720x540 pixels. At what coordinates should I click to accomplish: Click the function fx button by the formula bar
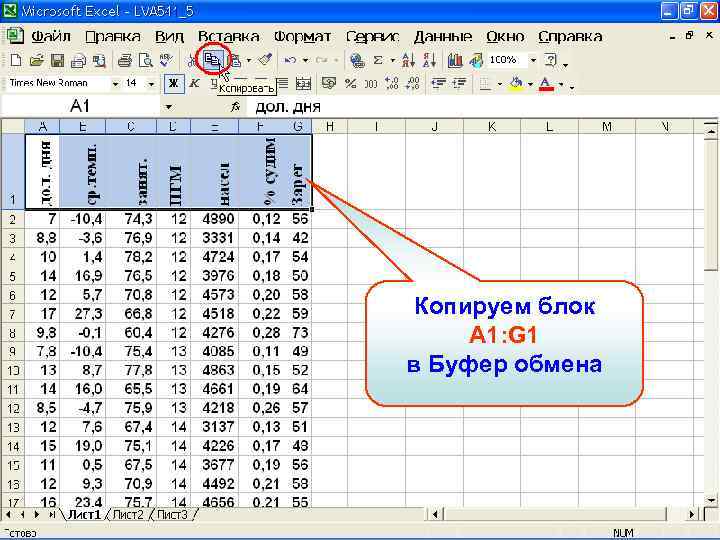236,107
